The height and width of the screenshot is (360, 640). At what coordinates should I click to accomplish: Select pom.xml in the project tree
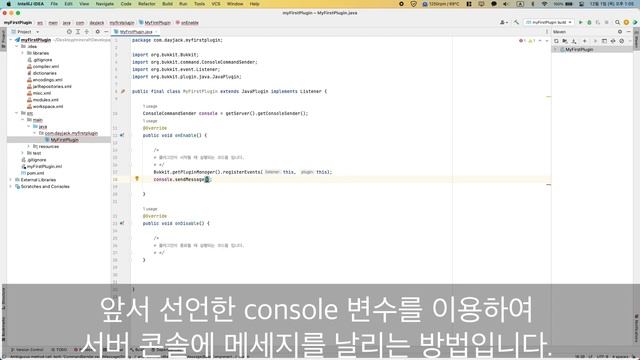35,173
